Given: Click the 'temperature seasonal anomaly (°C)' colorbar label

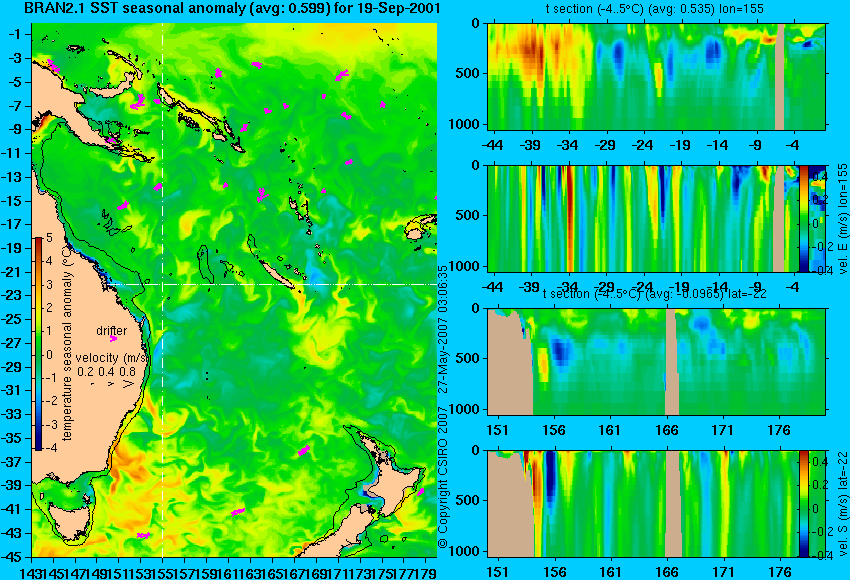Looking at the screenshot, I should [67, 343].
